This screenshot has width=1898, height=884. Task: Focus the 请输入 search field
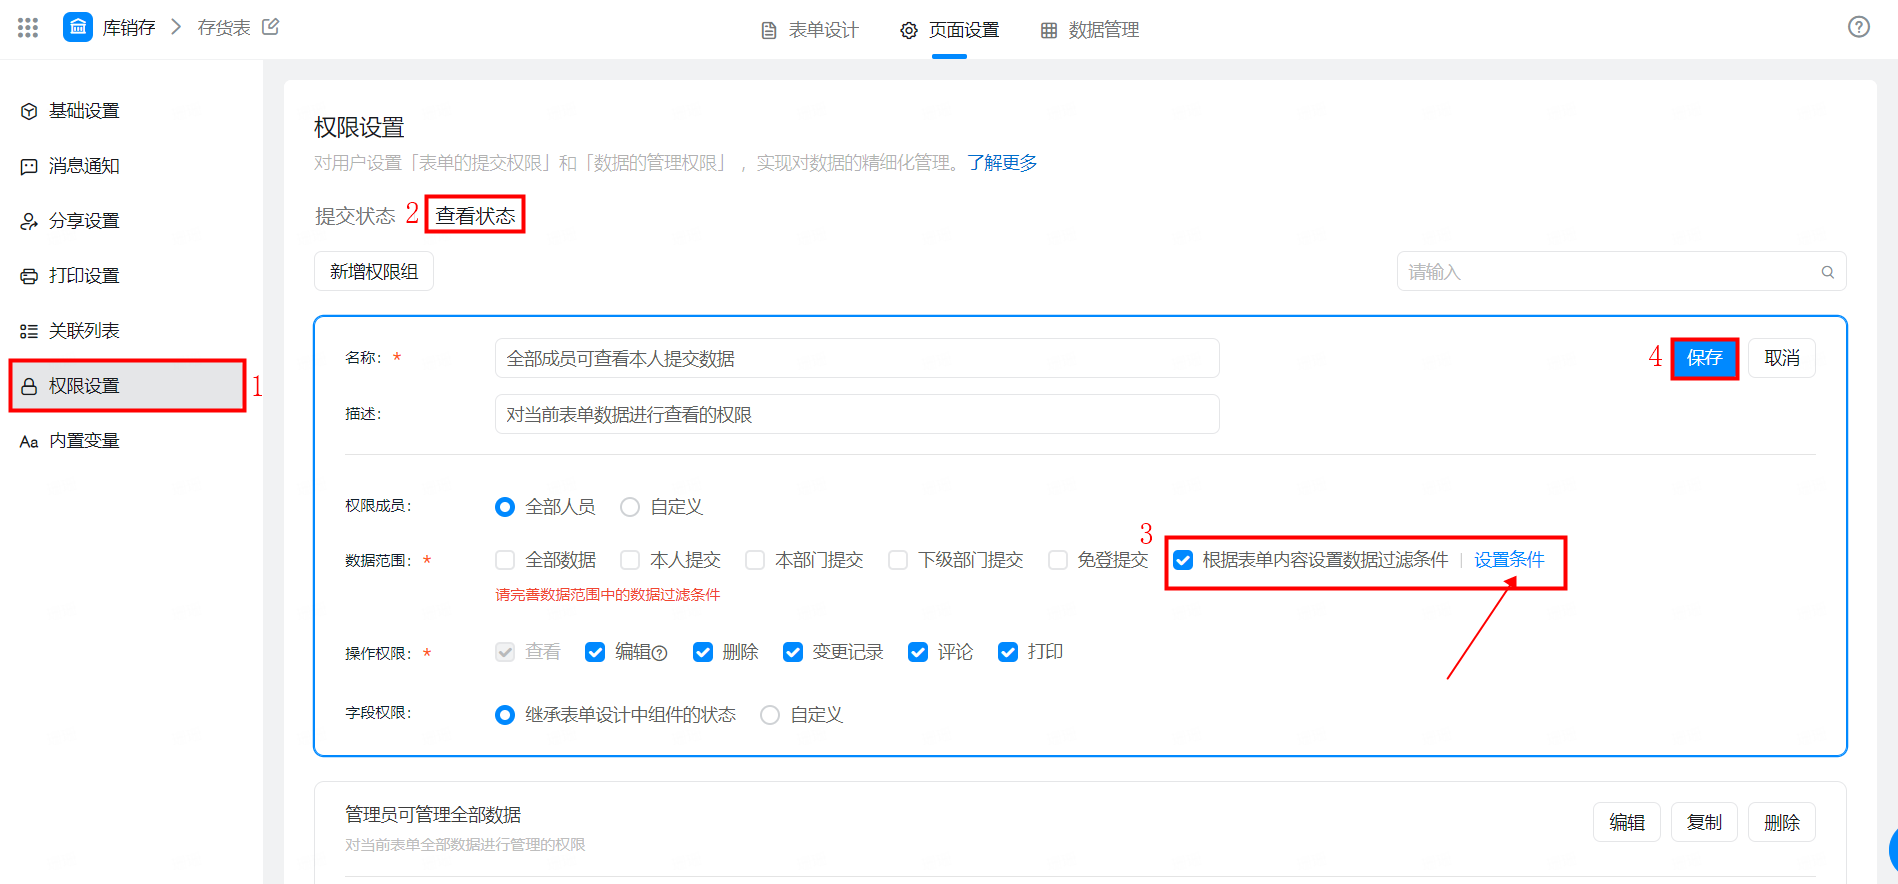[x=1621, y=272]
